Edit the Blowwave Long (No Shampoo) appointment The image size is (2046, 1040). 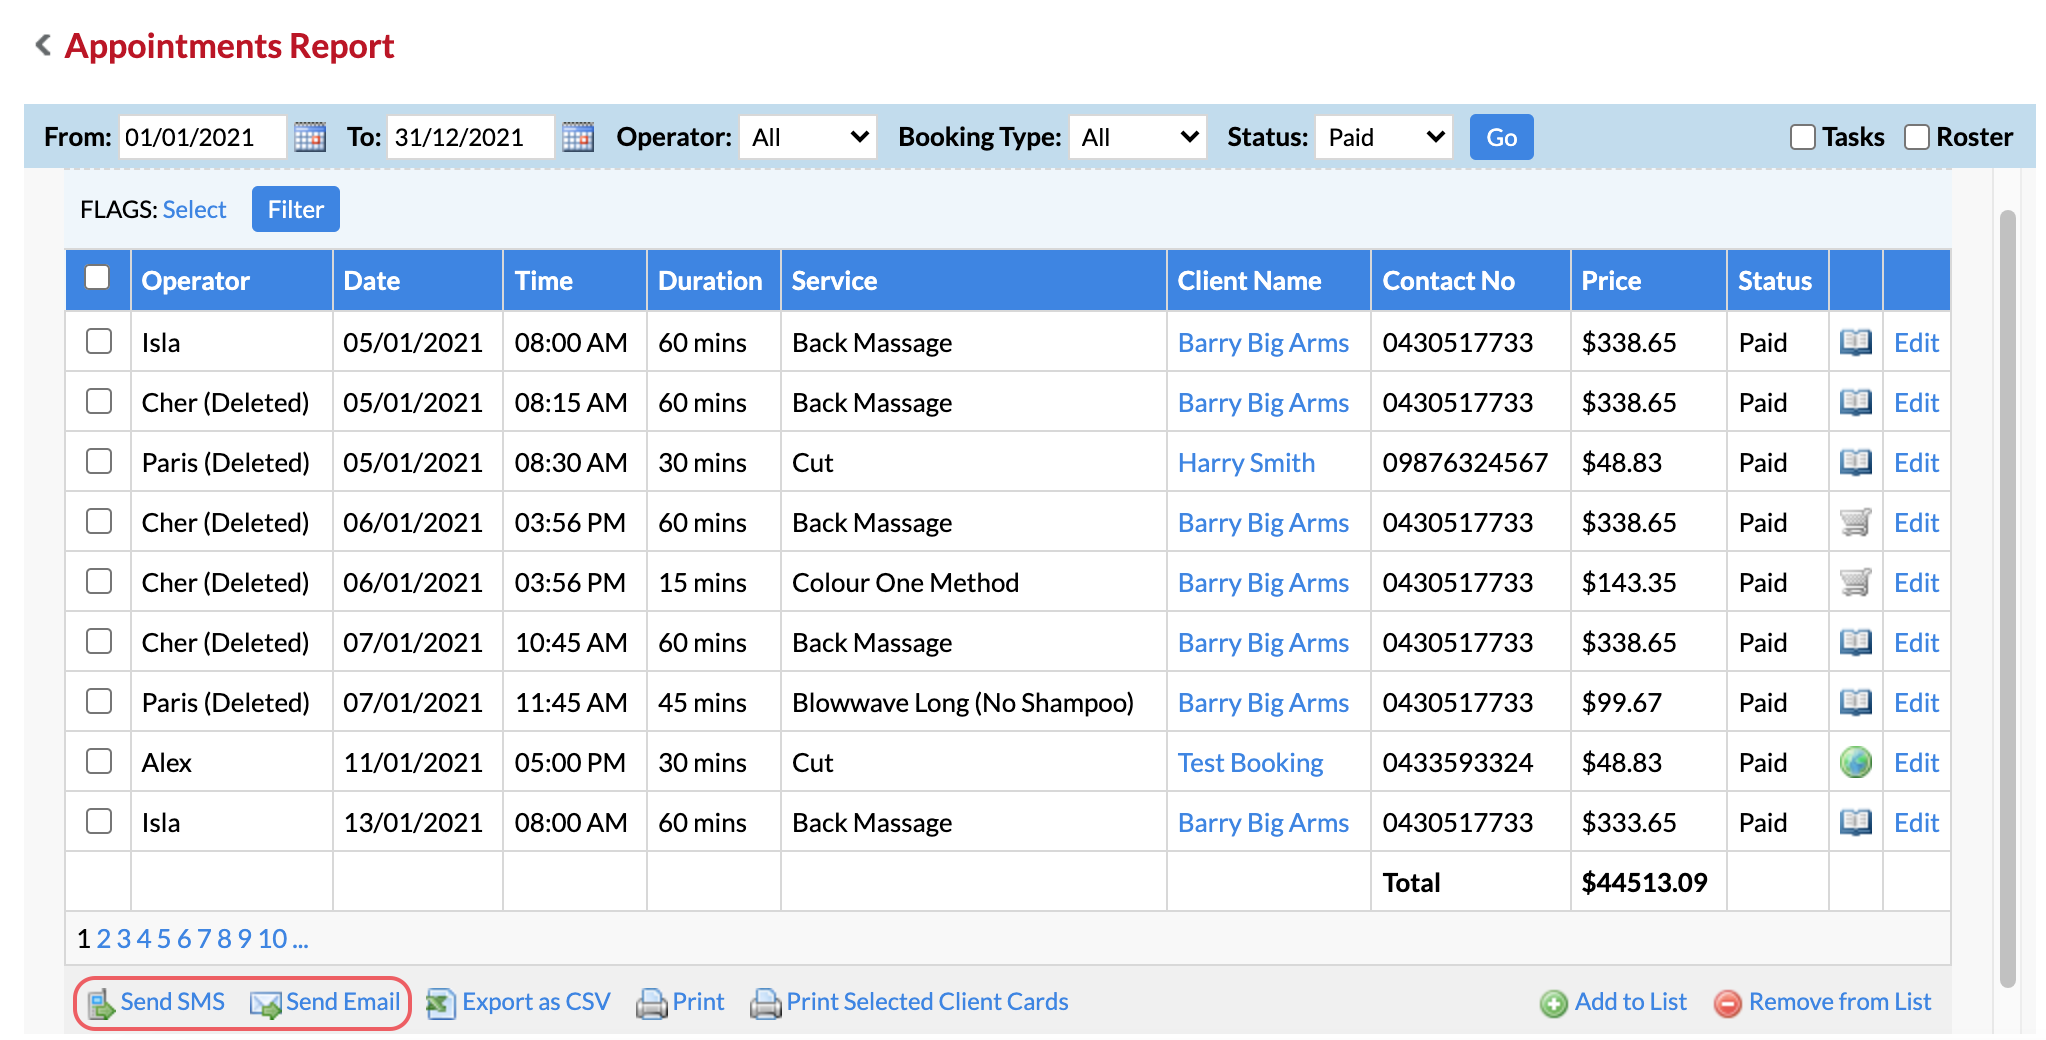click(x=1916, y=703)
